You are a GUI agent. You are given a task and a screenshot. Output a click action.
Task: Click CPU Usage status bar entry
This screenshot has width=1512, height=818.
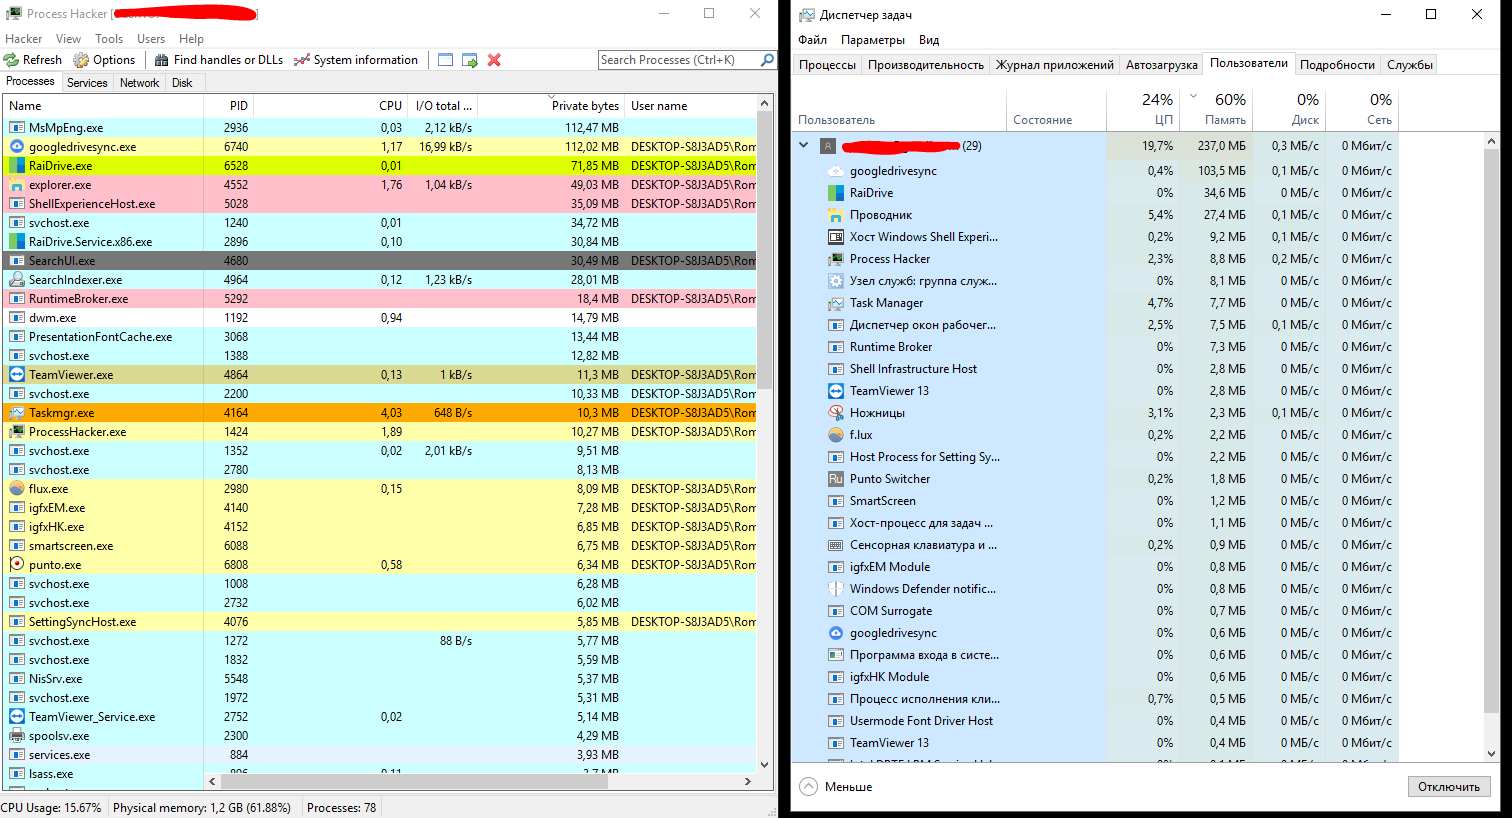(52, 808)
